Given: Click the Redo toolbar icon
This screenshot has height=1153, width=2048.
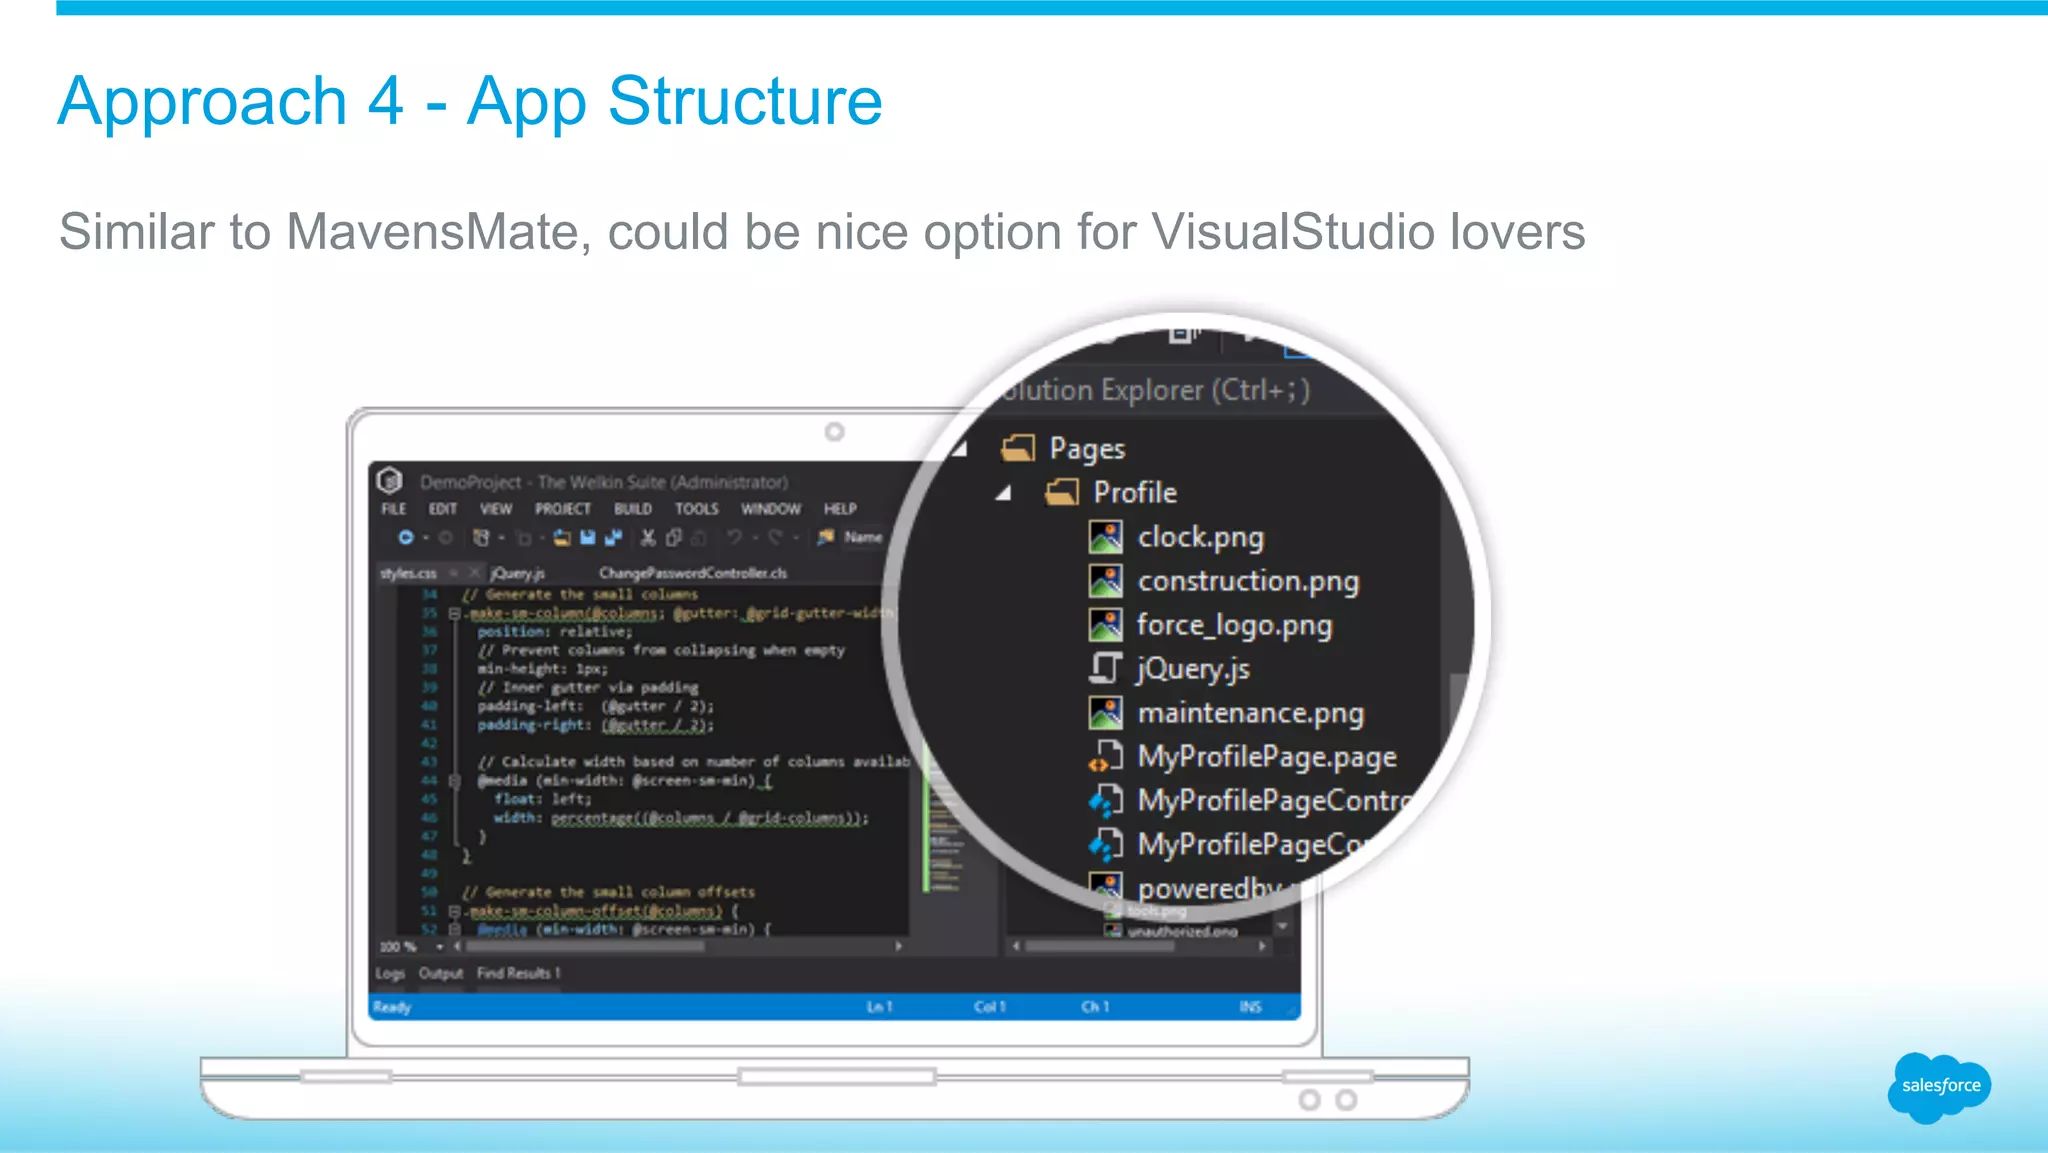Looking at the screenshot, I should (x=775, y=538).
